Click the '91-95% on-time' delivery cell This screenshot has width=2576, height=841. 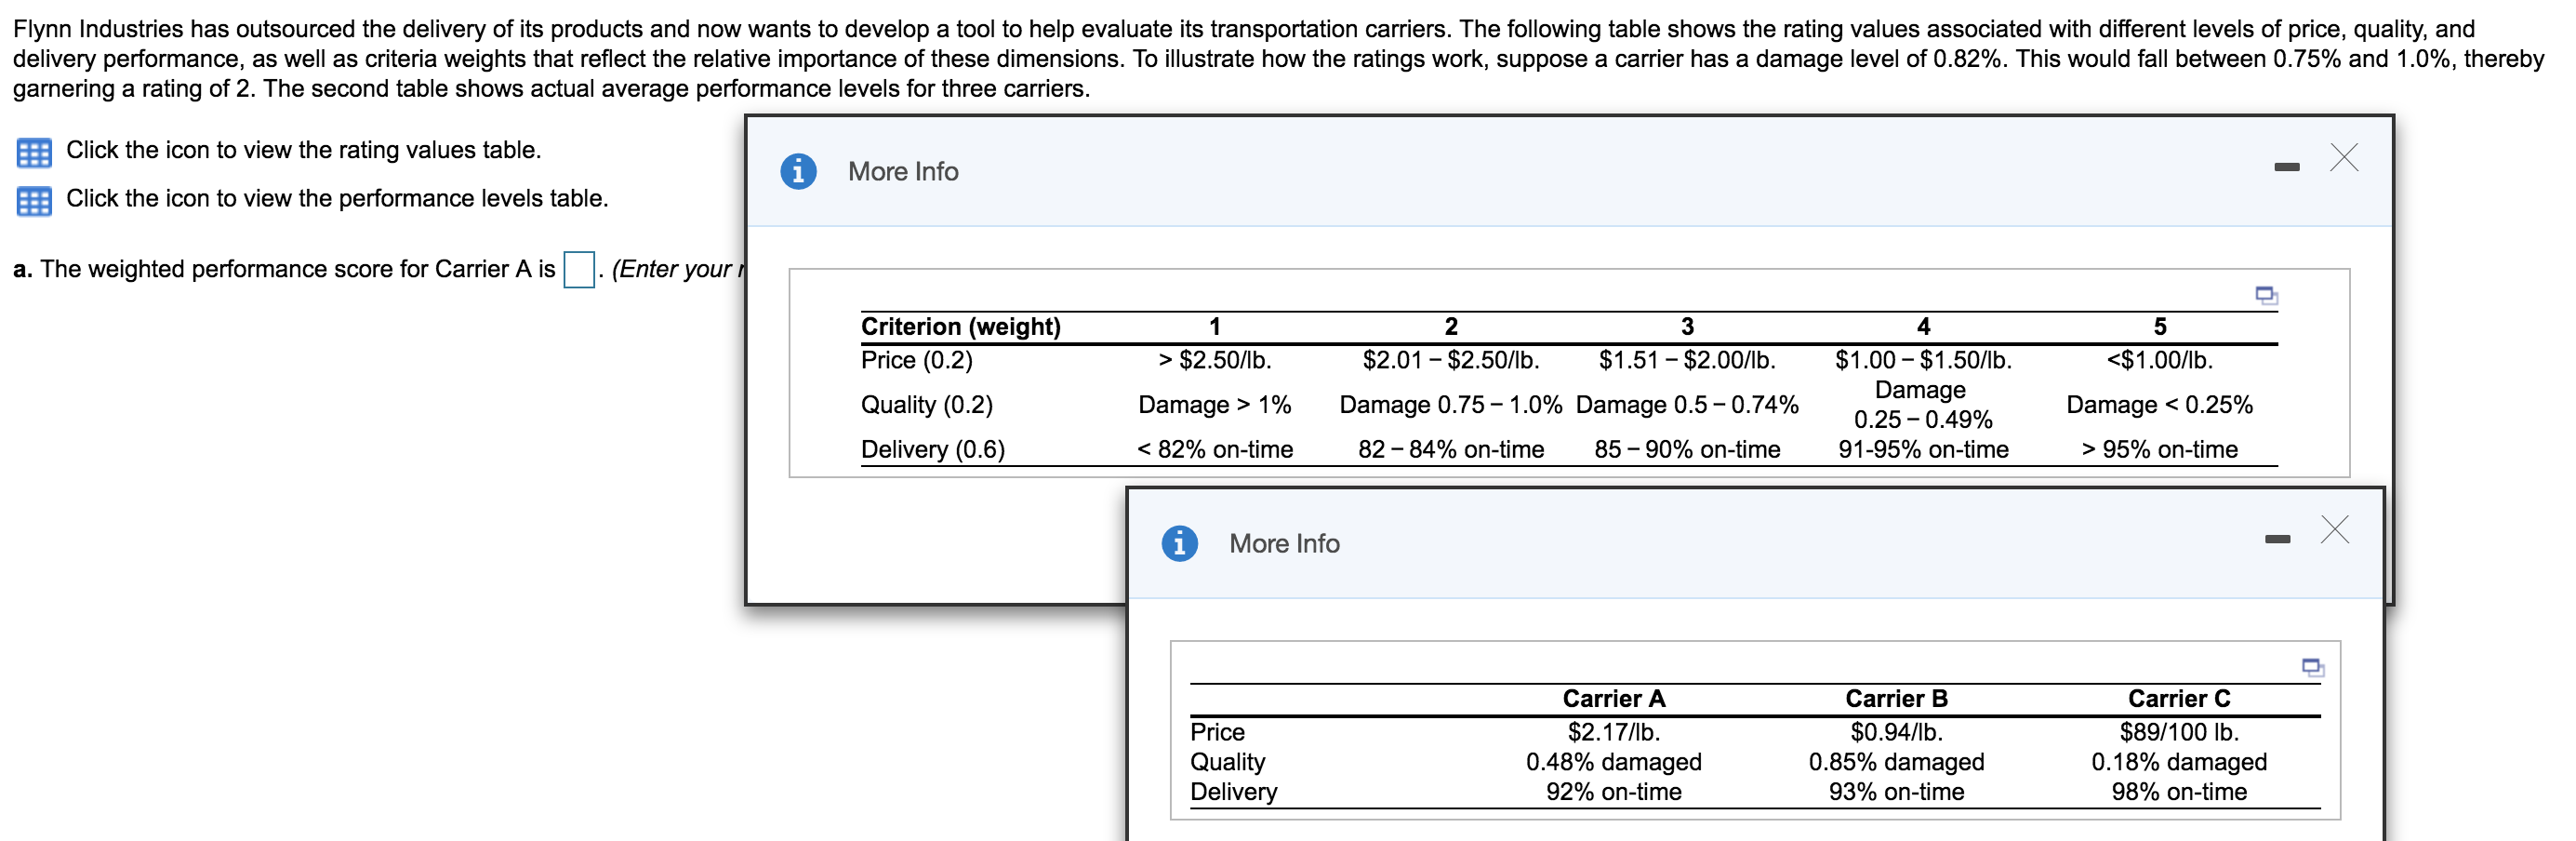pos(1923,450)
